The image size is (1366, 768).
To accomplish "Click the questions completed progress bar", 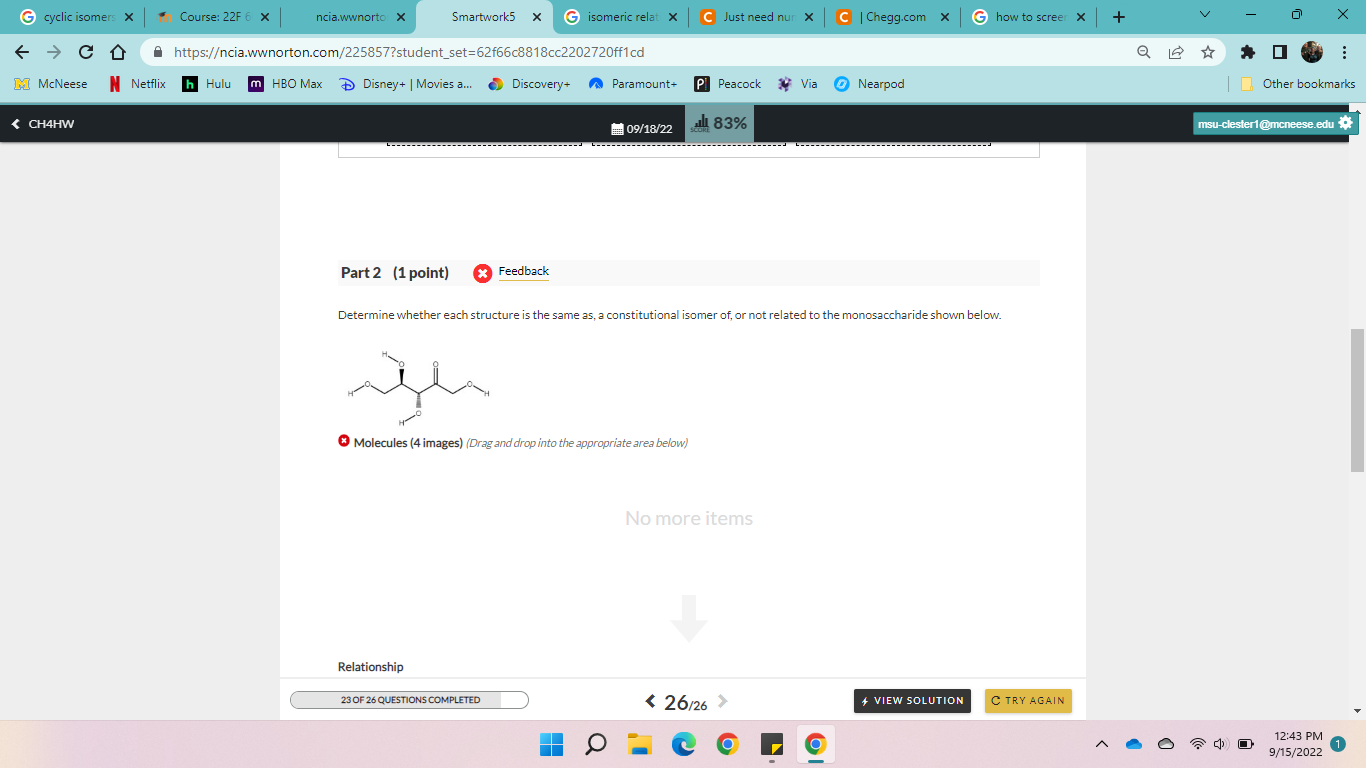I will (x=408, y=700).
